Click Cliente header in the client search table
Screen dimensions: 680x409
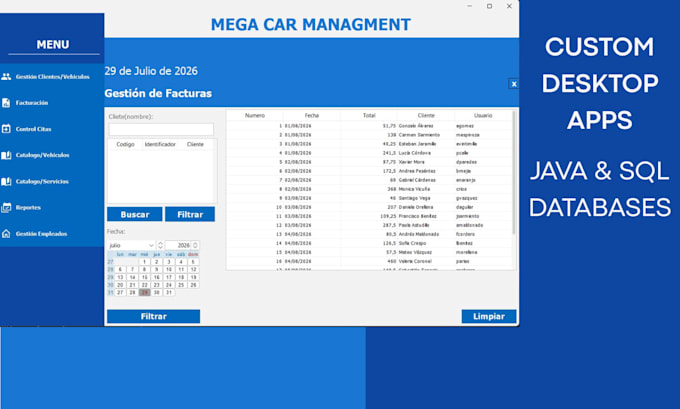coord(195,144)
